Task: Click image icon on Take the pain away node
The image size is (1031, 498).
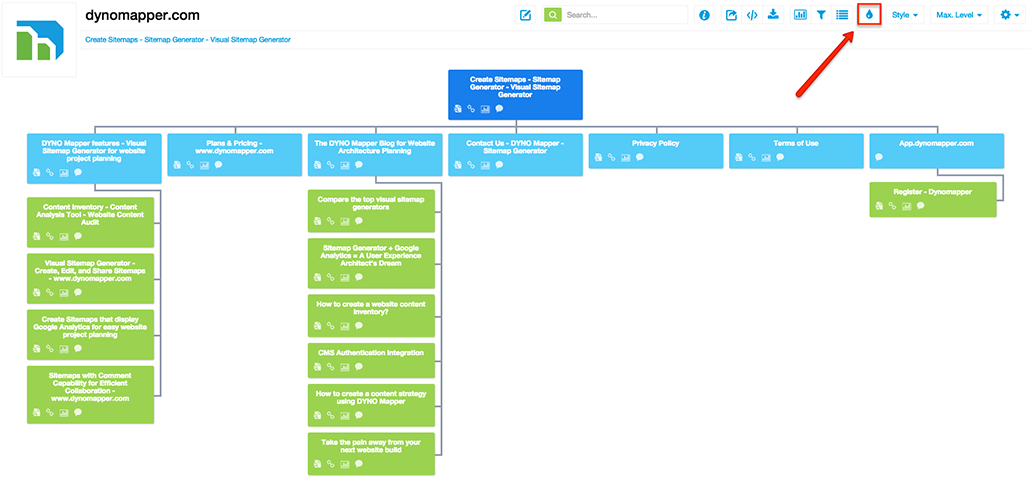Action: [x=345, y=464]
